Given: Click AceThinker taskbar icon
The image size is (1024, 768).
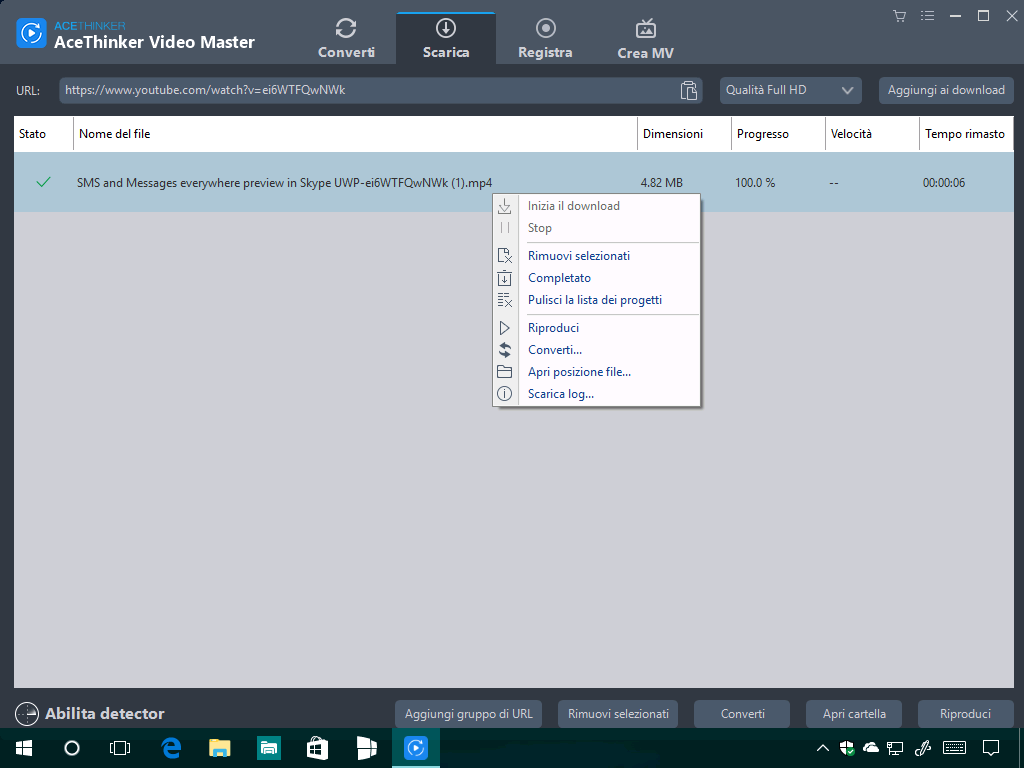Looking at the screenshot, I should coord(416,748).
